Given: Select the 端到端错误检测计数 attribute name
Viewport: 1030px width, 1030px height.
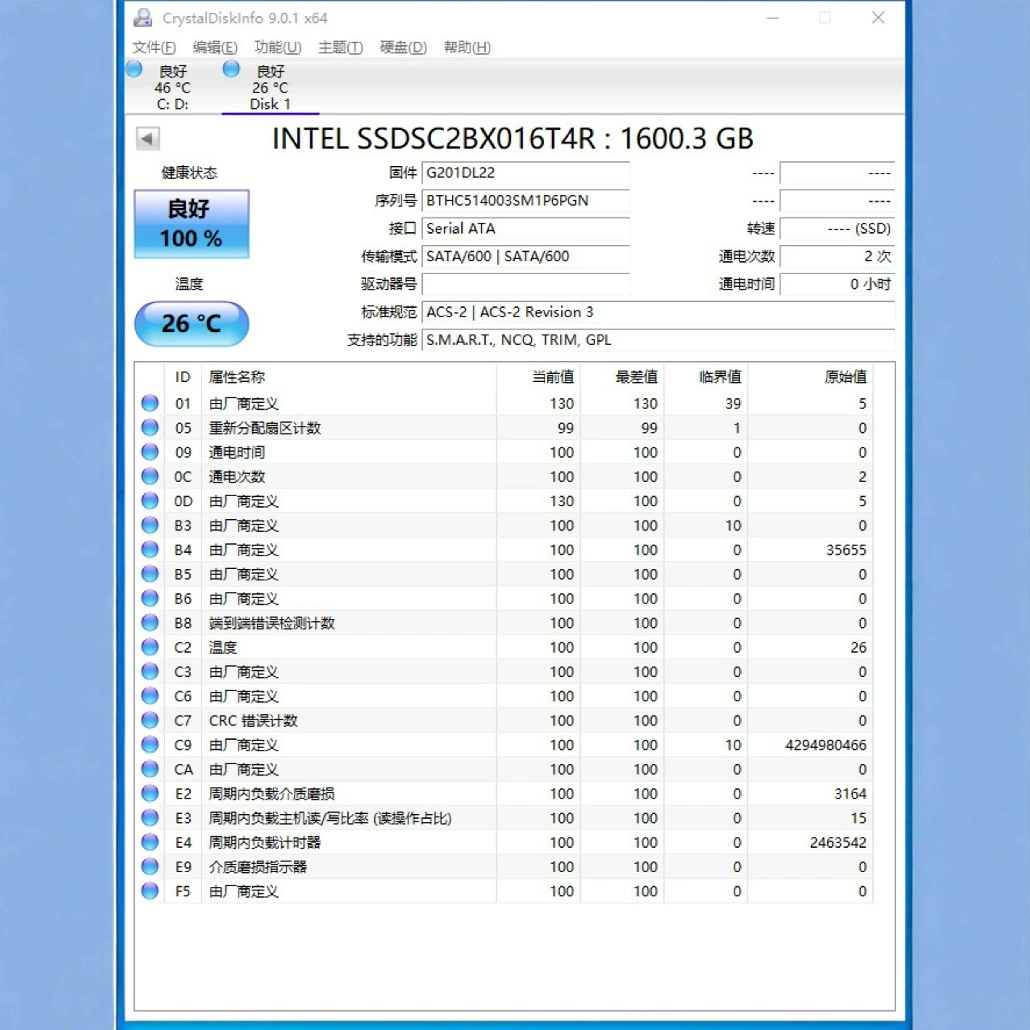Looking at the screenshot, I should tap(272, 623).
